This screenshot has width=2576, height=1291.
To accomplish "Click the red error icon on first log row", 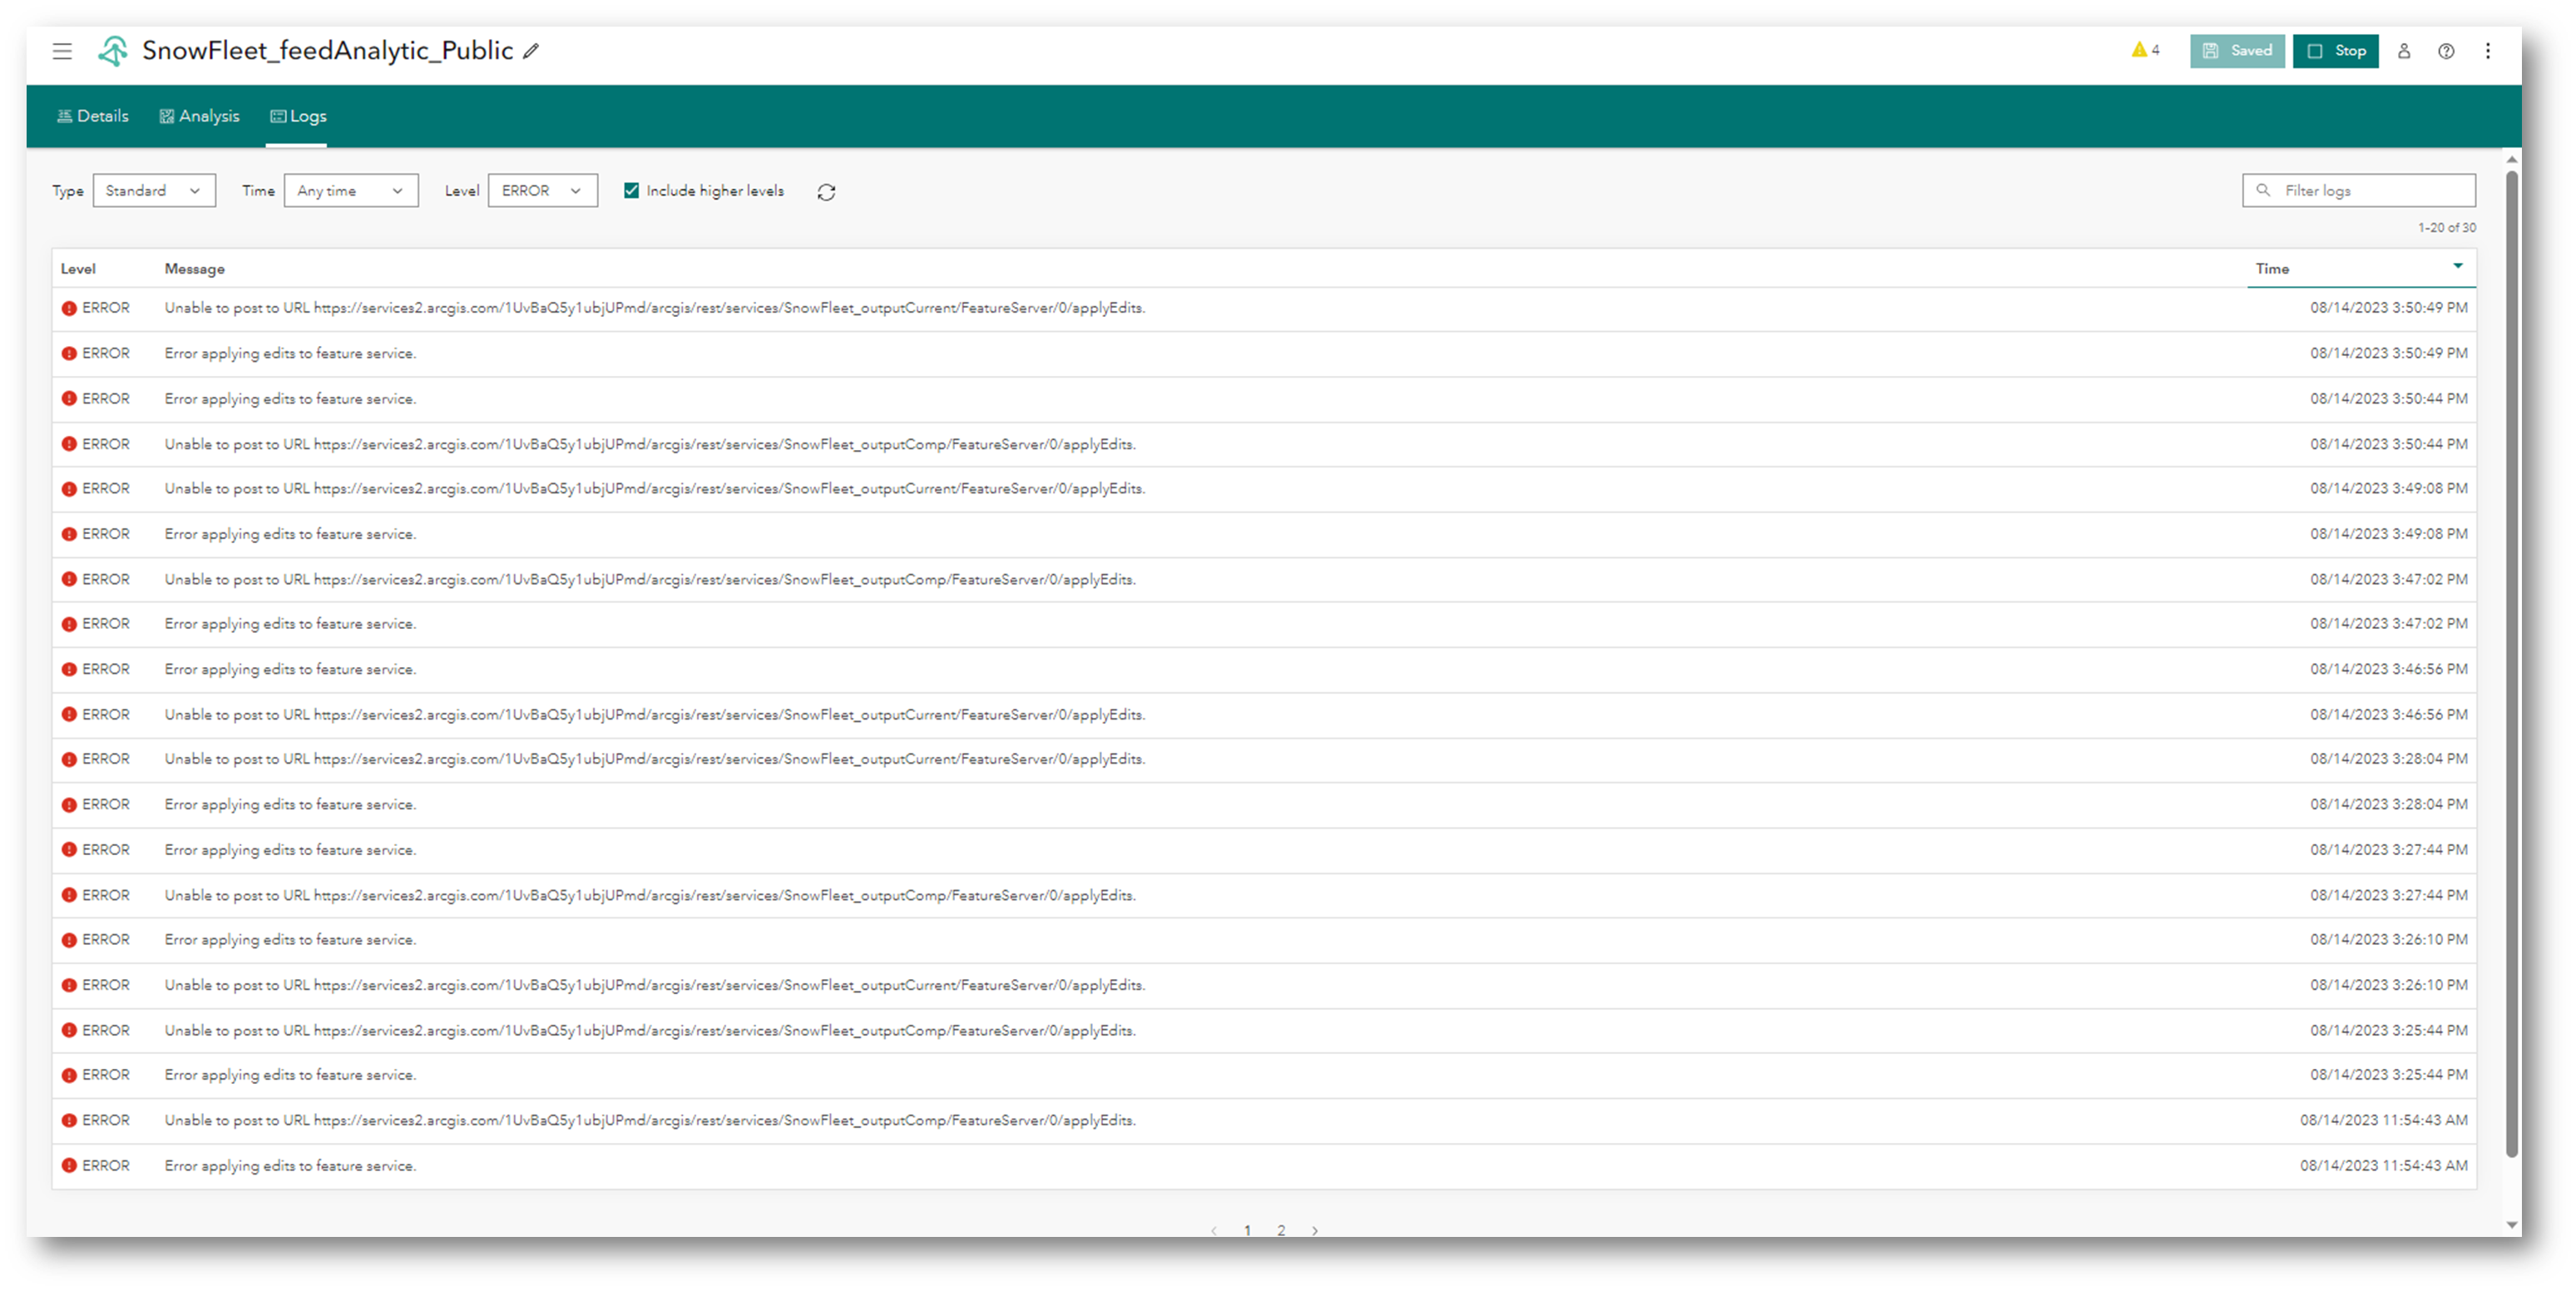I will pos(68,307).
